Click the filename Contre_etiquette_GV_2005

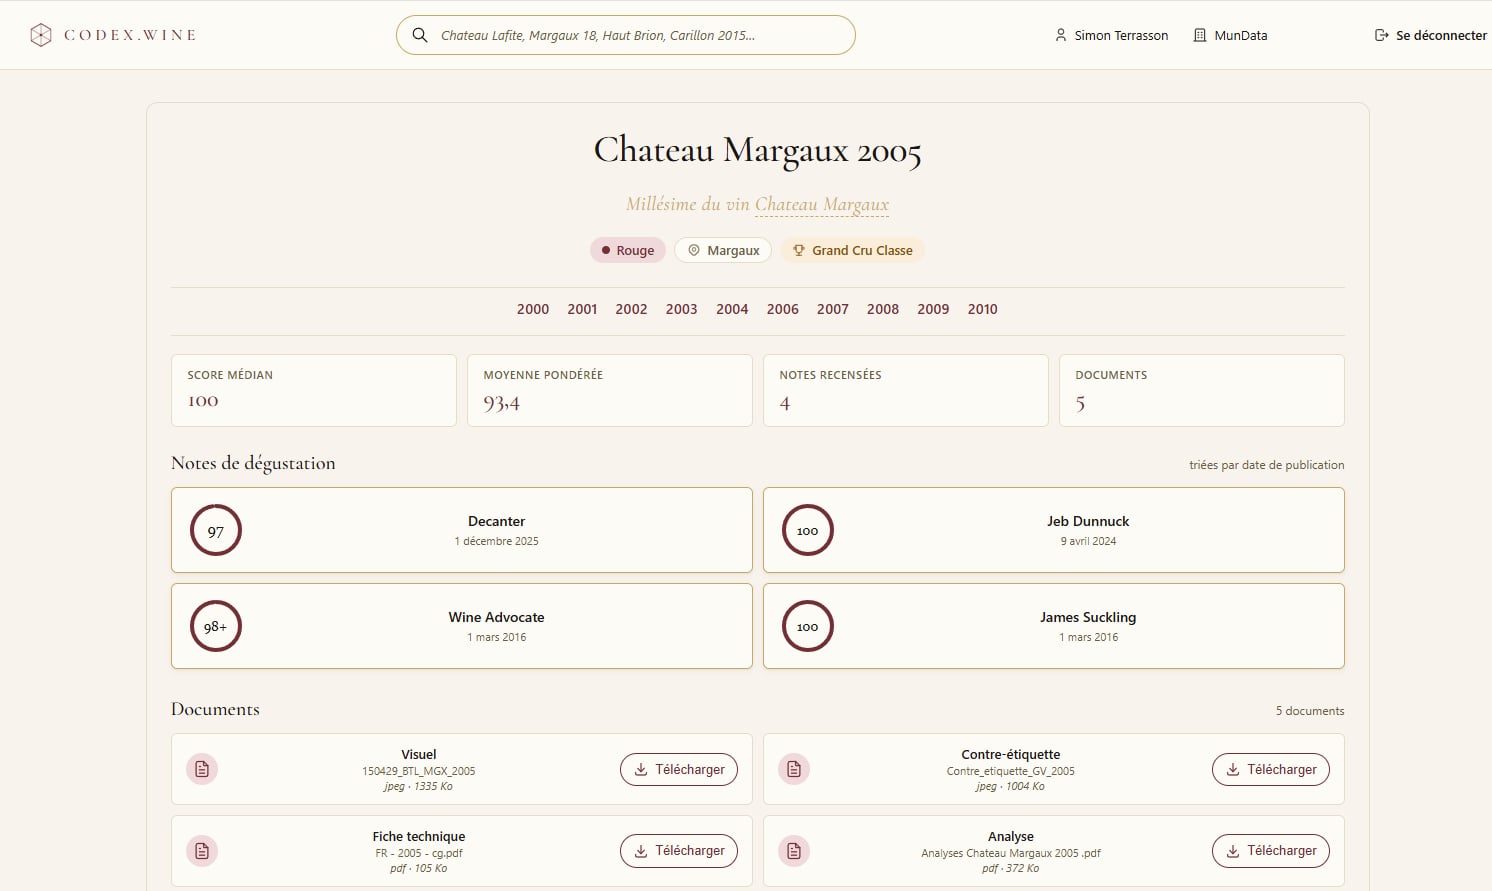coord(1011,771)
